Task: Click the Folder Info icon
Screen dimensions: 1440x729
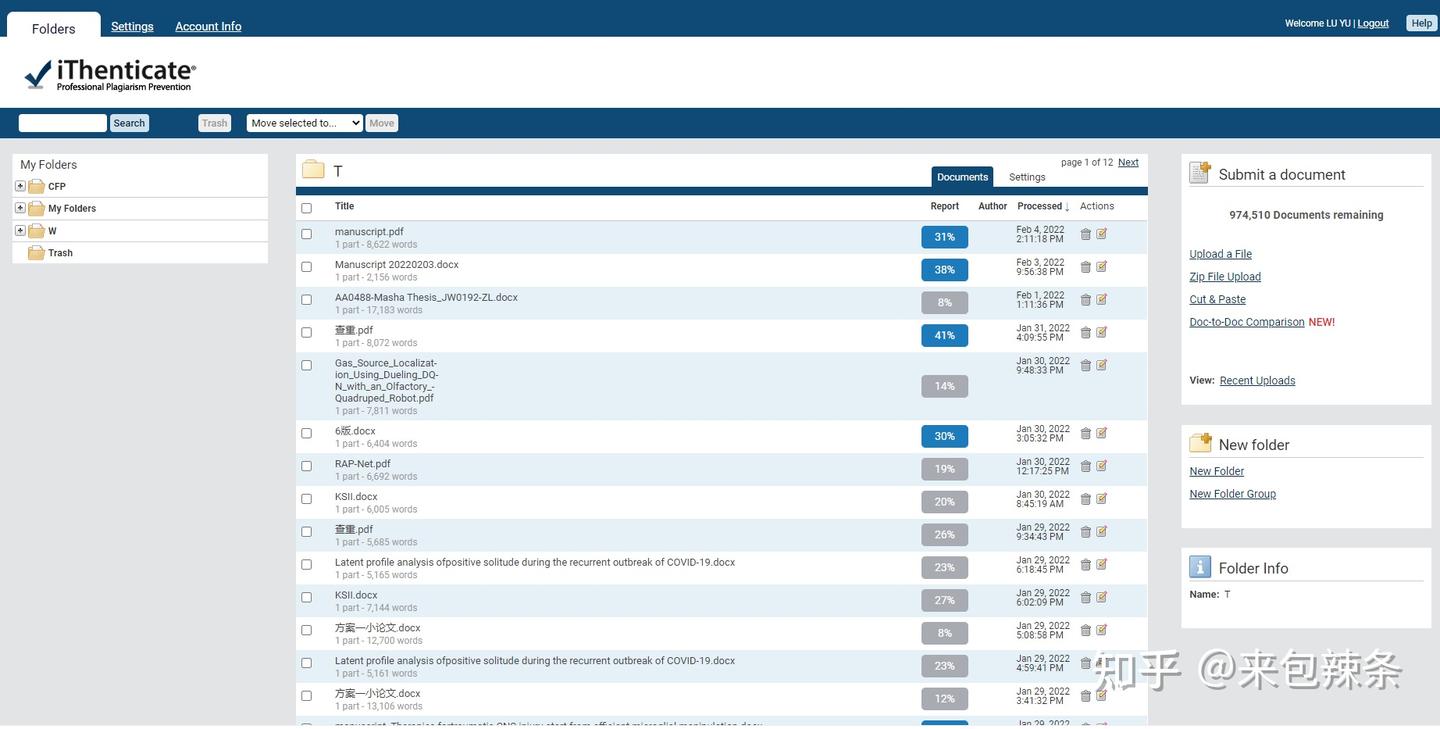Action: [x=1200, y=567]
